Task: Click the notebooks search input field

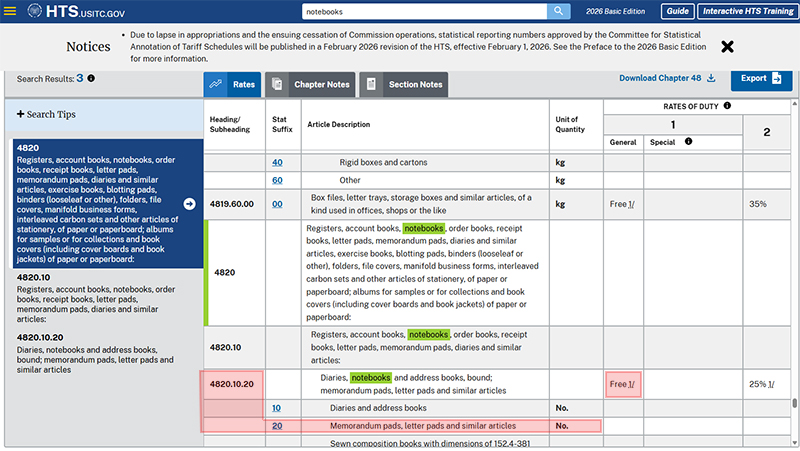Action: pyautogui.click(x=424, y=11)
